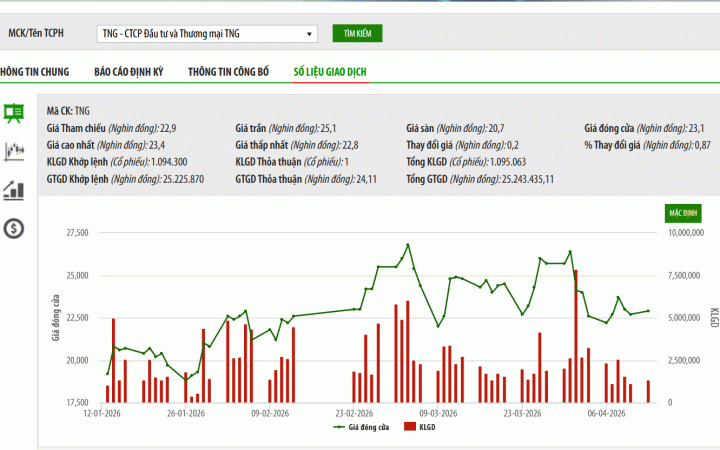Click the 23-02-2026 date axis label
Image resolution: width=720 pixels, height=450 pixels.
click(x=354, y=413)
